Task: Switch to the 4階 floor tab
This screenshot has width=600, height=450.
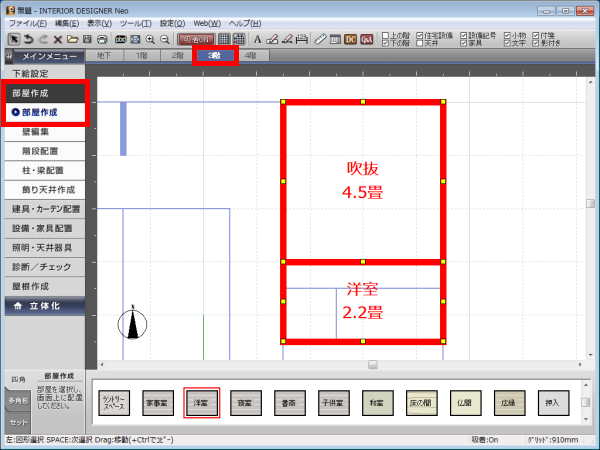Action: (x=249, y=55)
